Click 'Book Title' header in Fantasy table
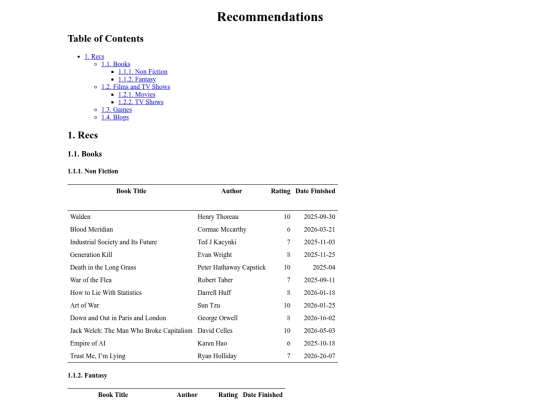The height and width of the screenshot is (405, 540). pos(113,395)
